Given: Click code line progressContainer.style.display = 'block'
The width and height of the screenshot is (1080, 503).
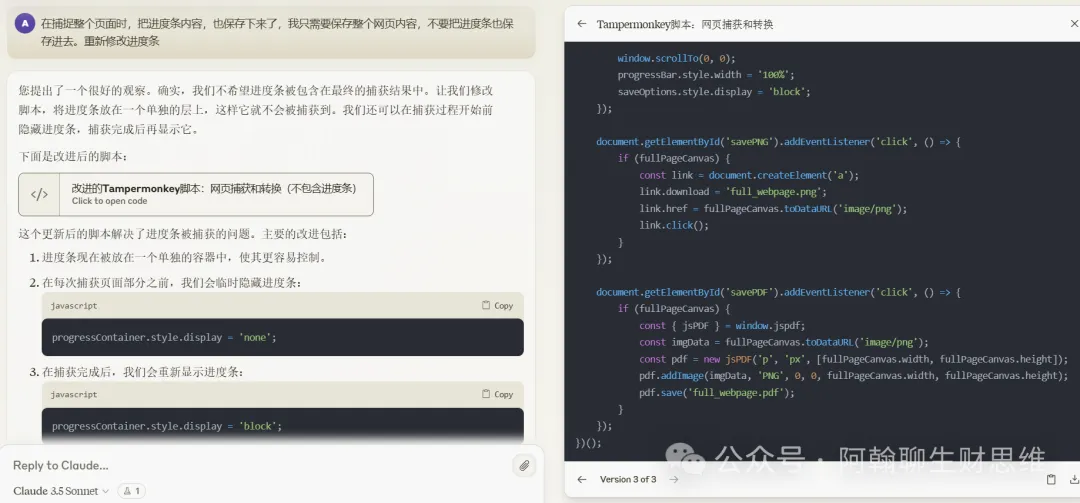Looking at the screenshot, I should tap(167, 427).
